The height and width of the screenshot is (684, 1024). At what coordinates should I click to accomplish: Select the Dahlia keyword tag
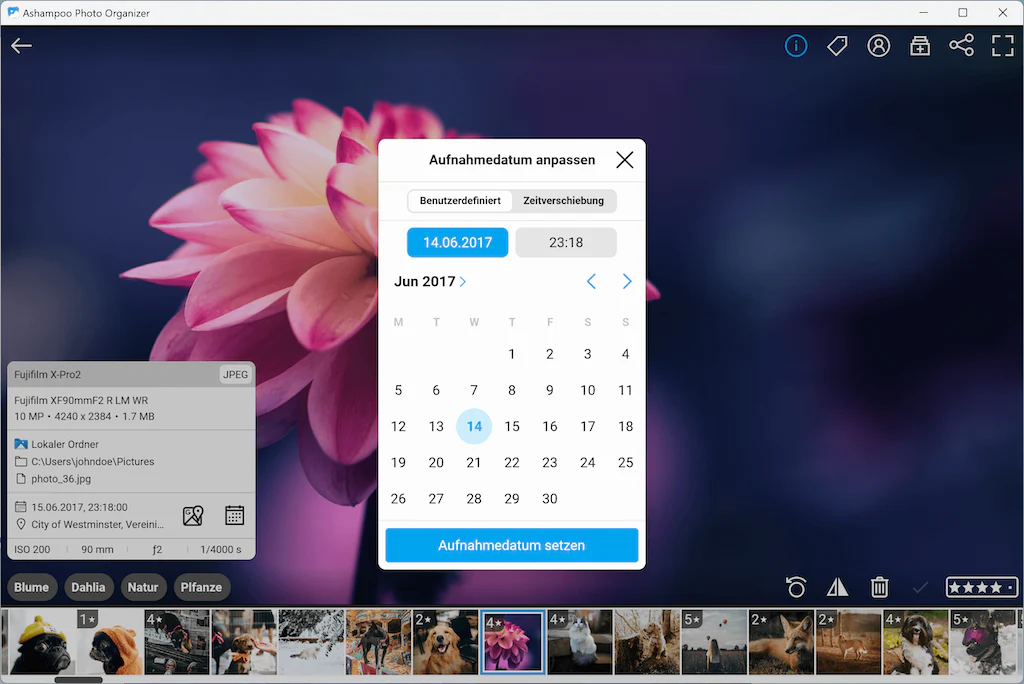[x=88, y=587]
